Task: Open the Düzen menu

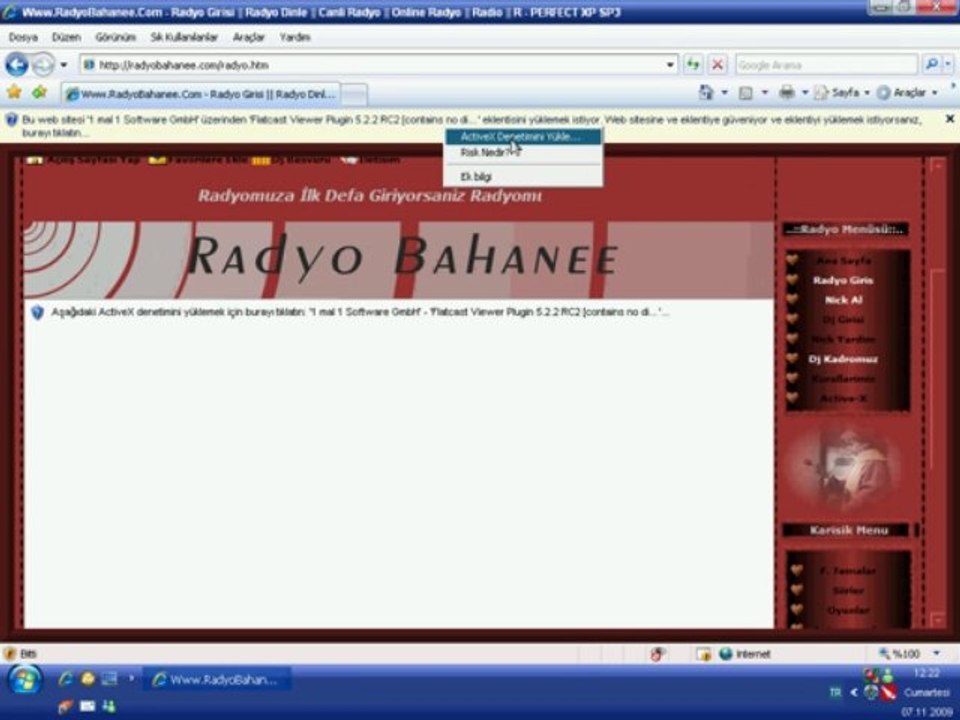Action: click(x=66, y=37)
